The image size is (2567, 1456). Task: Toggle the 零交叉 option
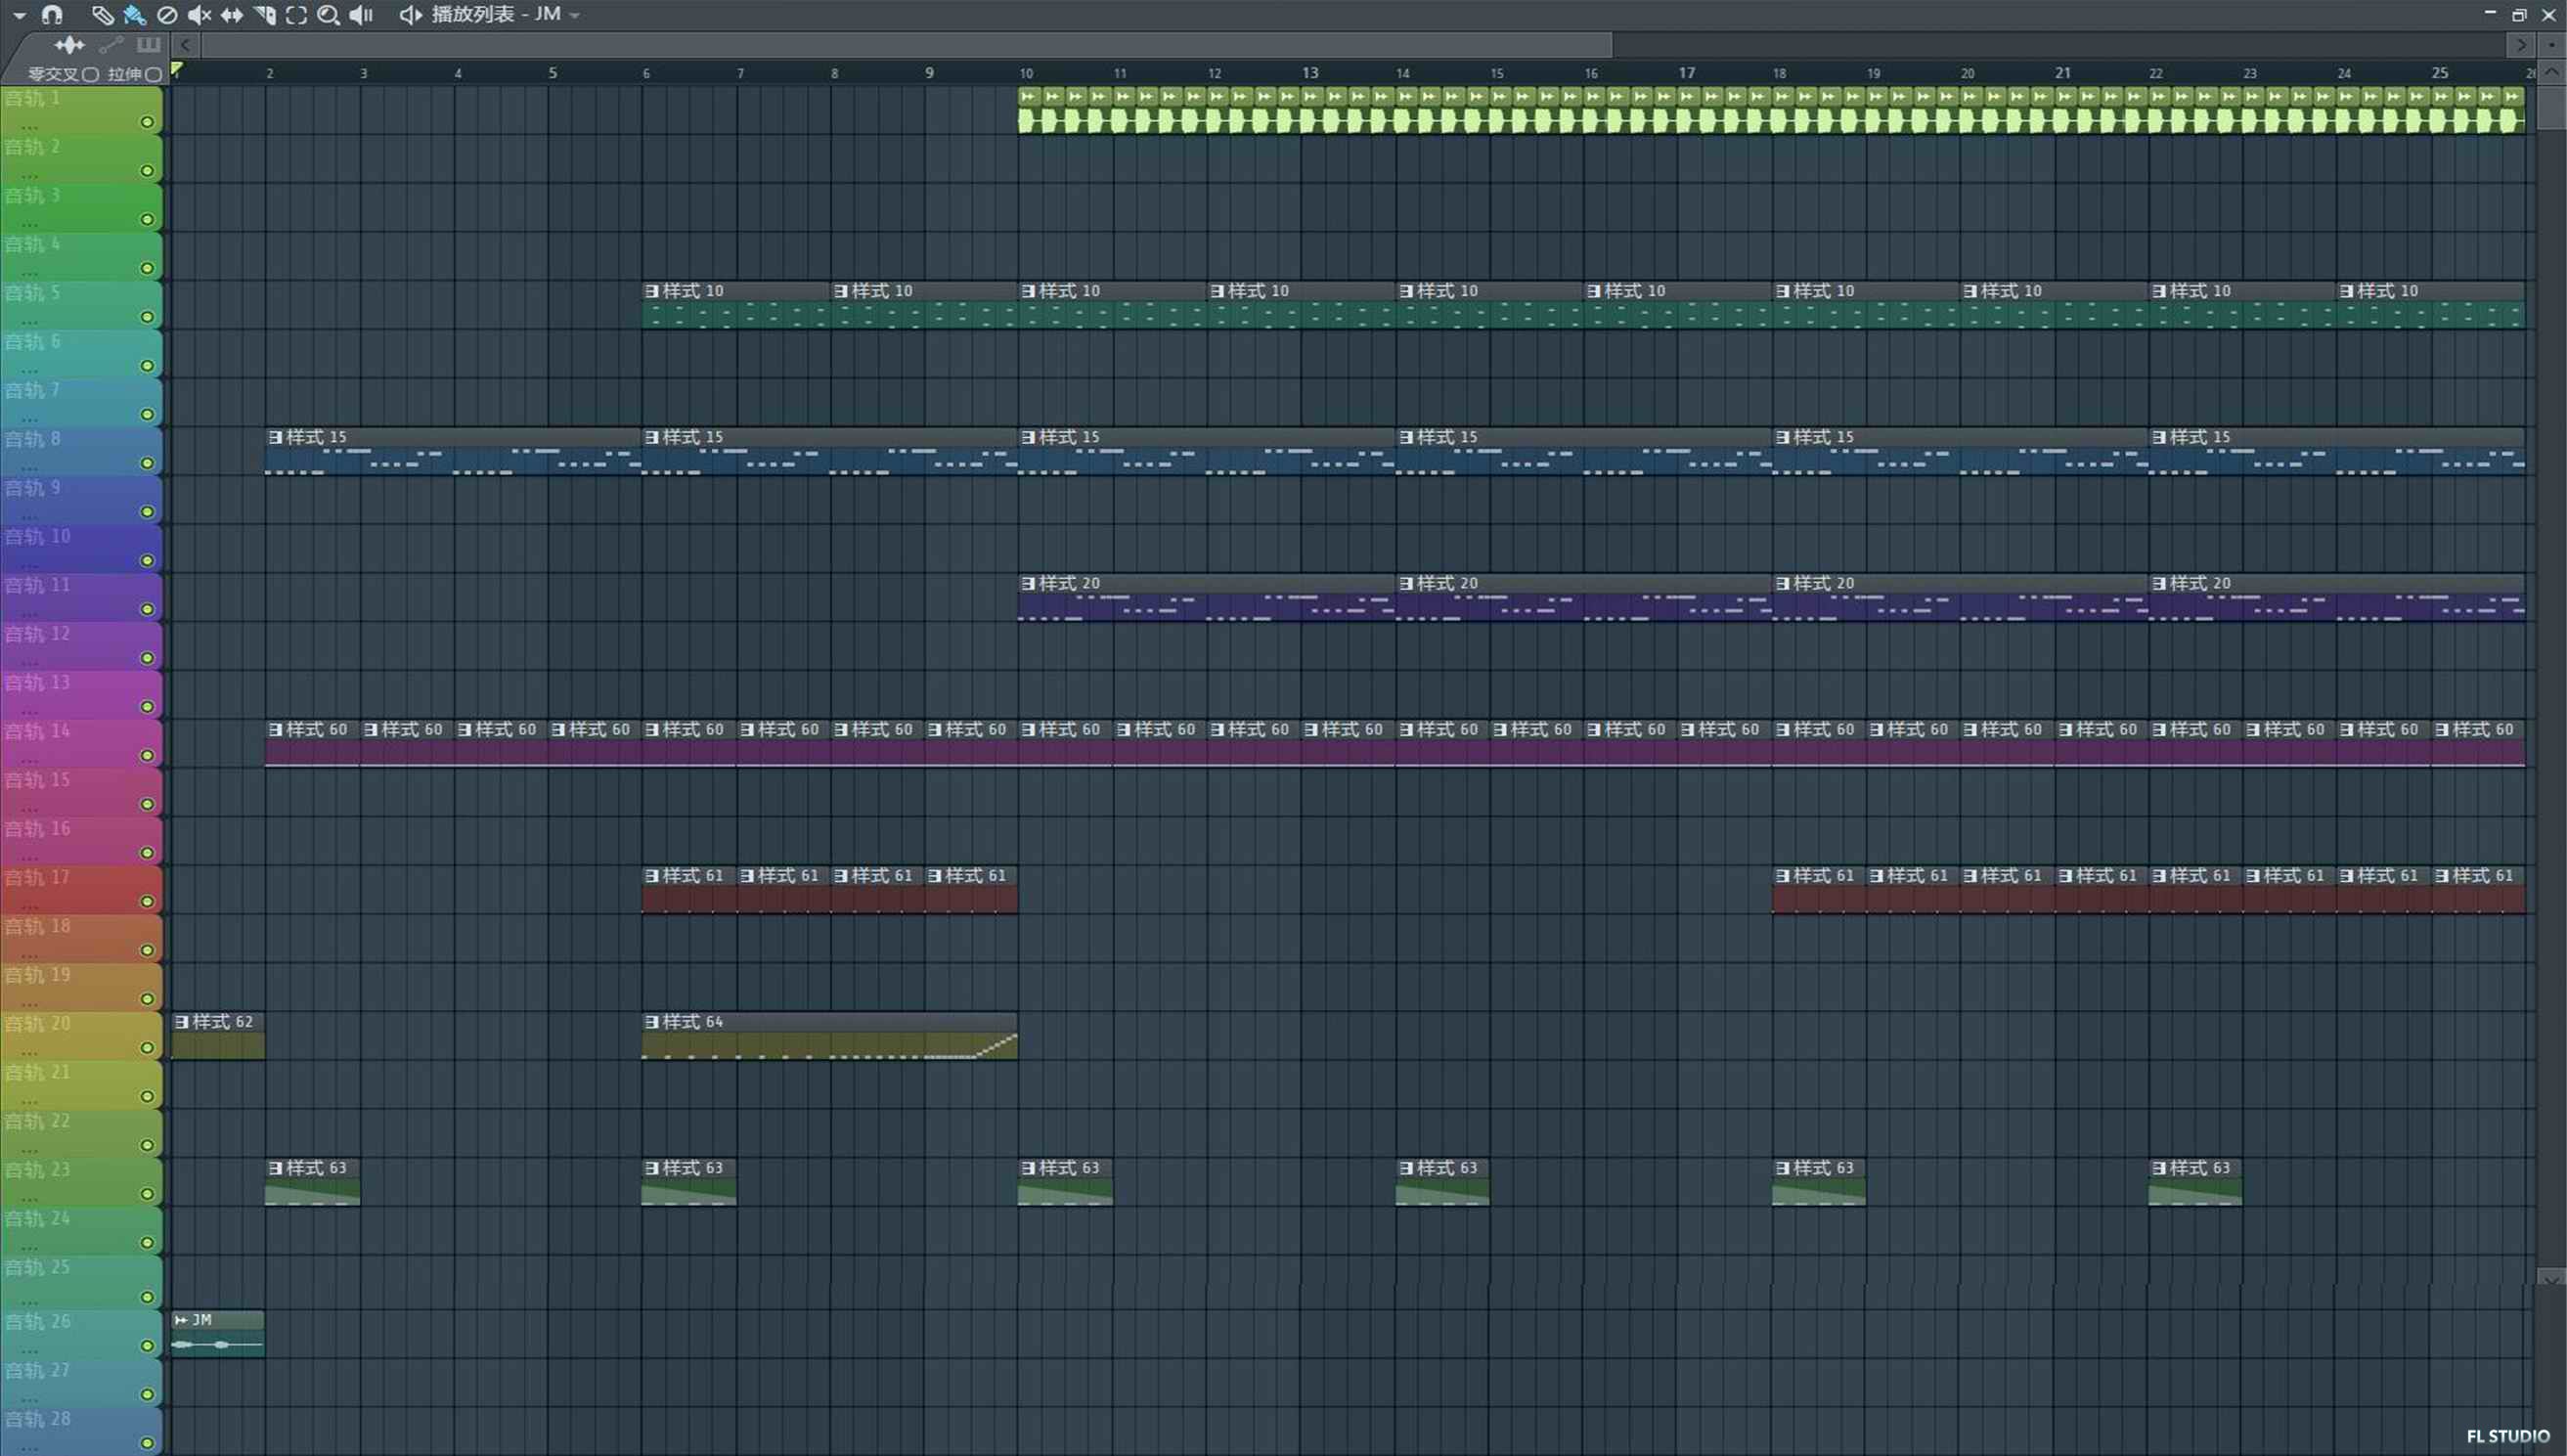(63, 74)
